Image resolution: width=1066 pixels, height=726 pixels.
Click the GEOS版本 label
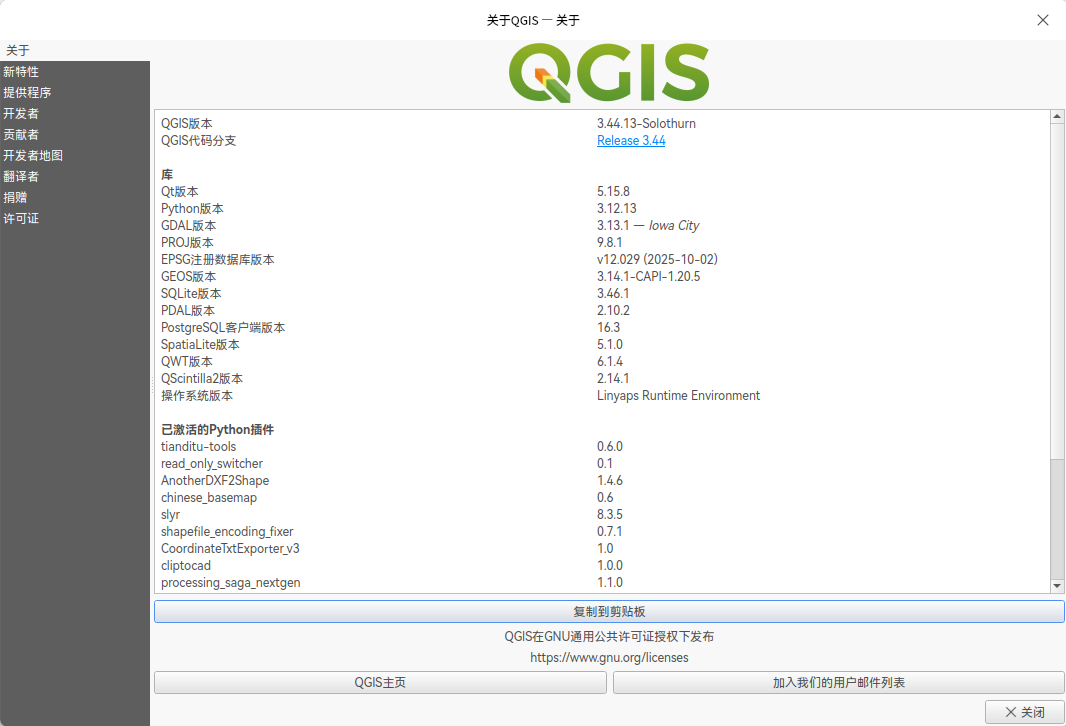(188, 277)
